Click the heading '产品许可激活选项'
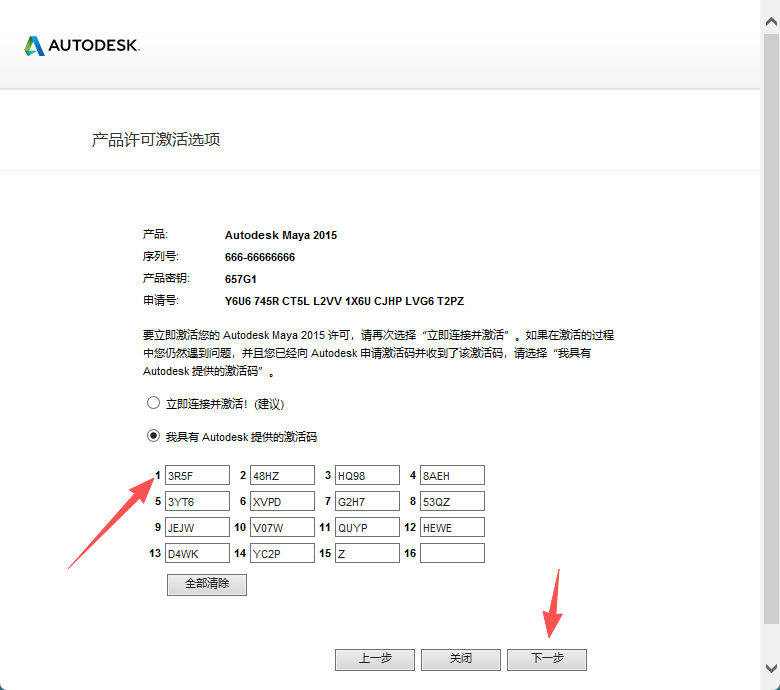Image resolution: width=780 pixels, height=690 pixels. click(156, 140)
